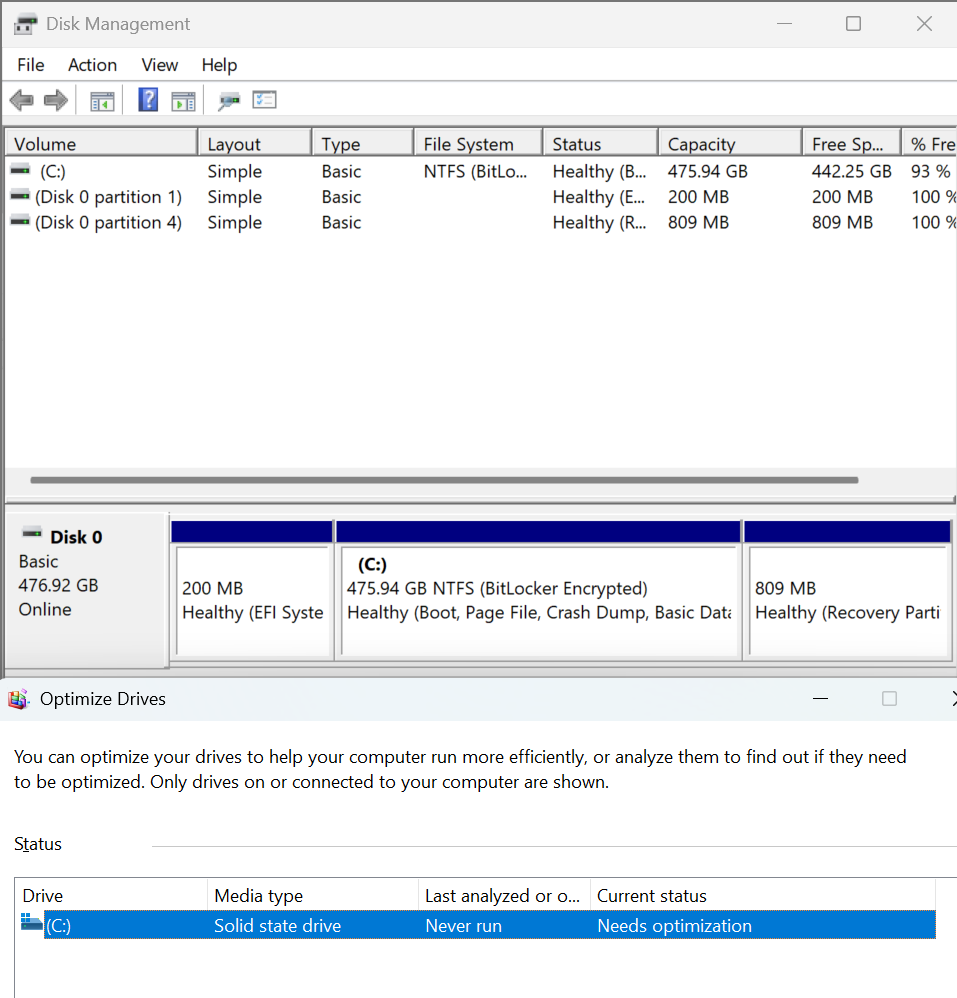
Task: Click the Disk 0 Basic 476.92 GB label
Action: pyautogui.click(x=86, y=589)
